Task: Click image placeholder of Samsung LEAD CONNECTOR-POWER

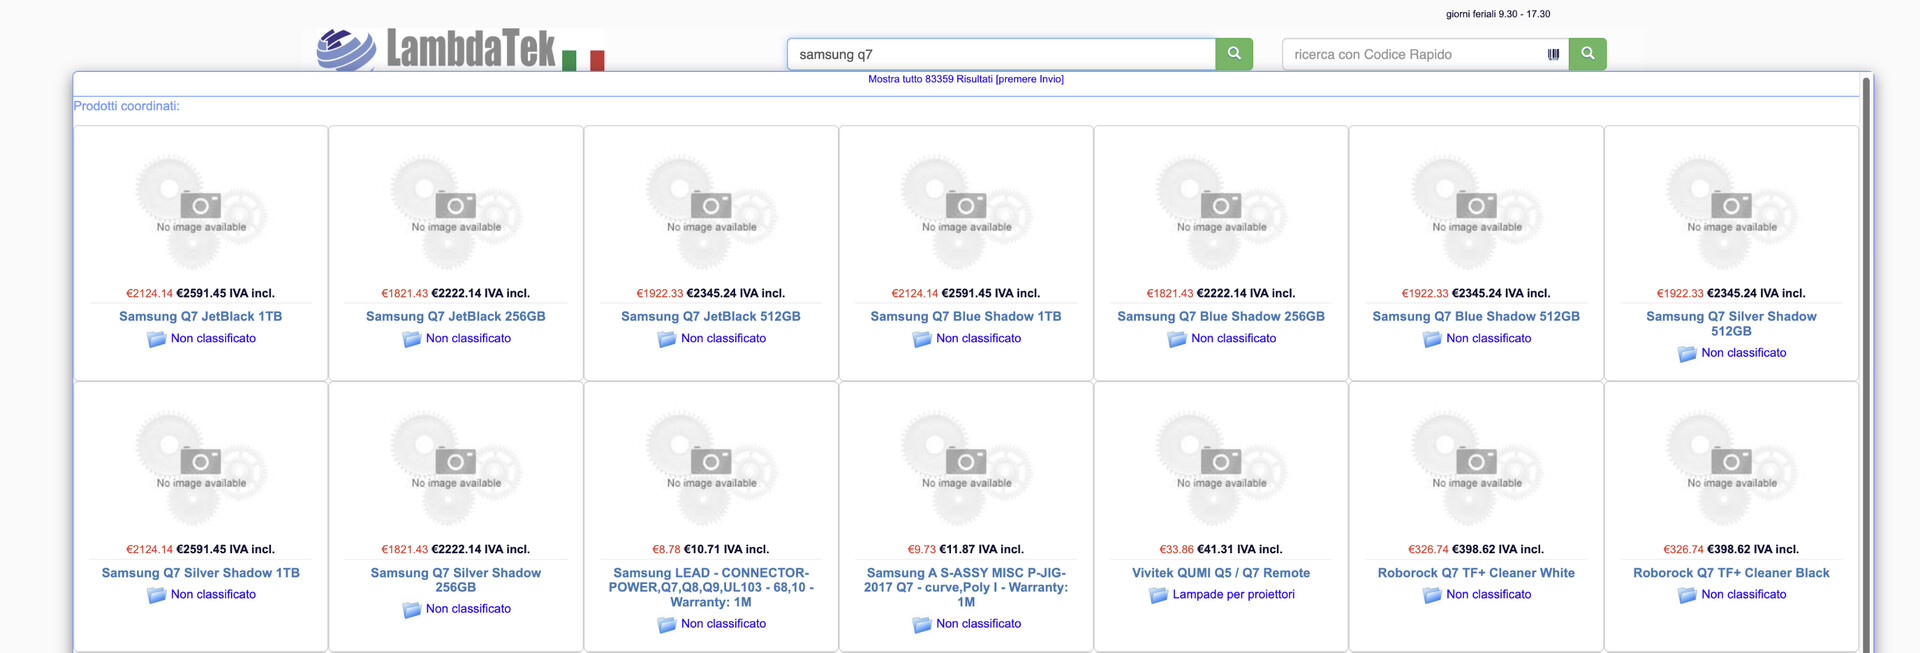Action: [711, 468]
